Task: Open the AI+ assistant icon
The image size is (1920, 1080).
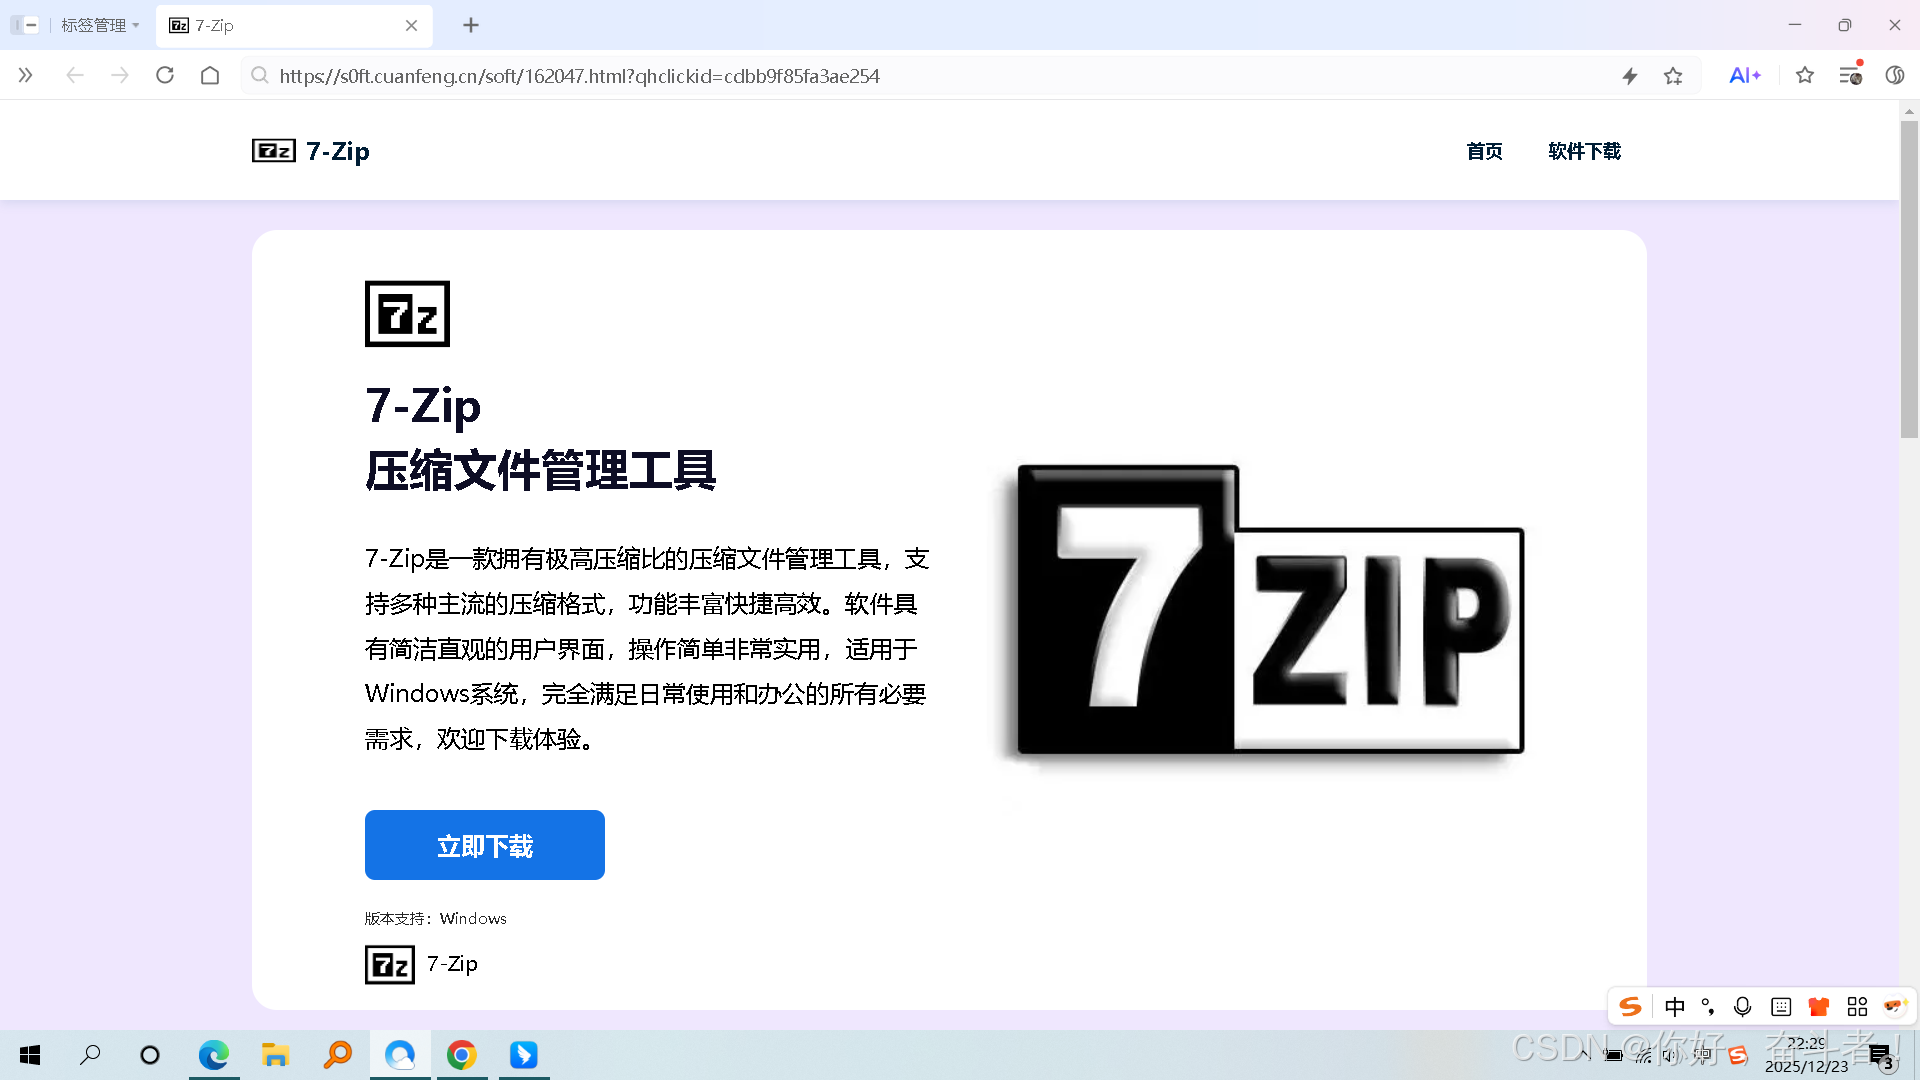Action: click(1744, 76)
